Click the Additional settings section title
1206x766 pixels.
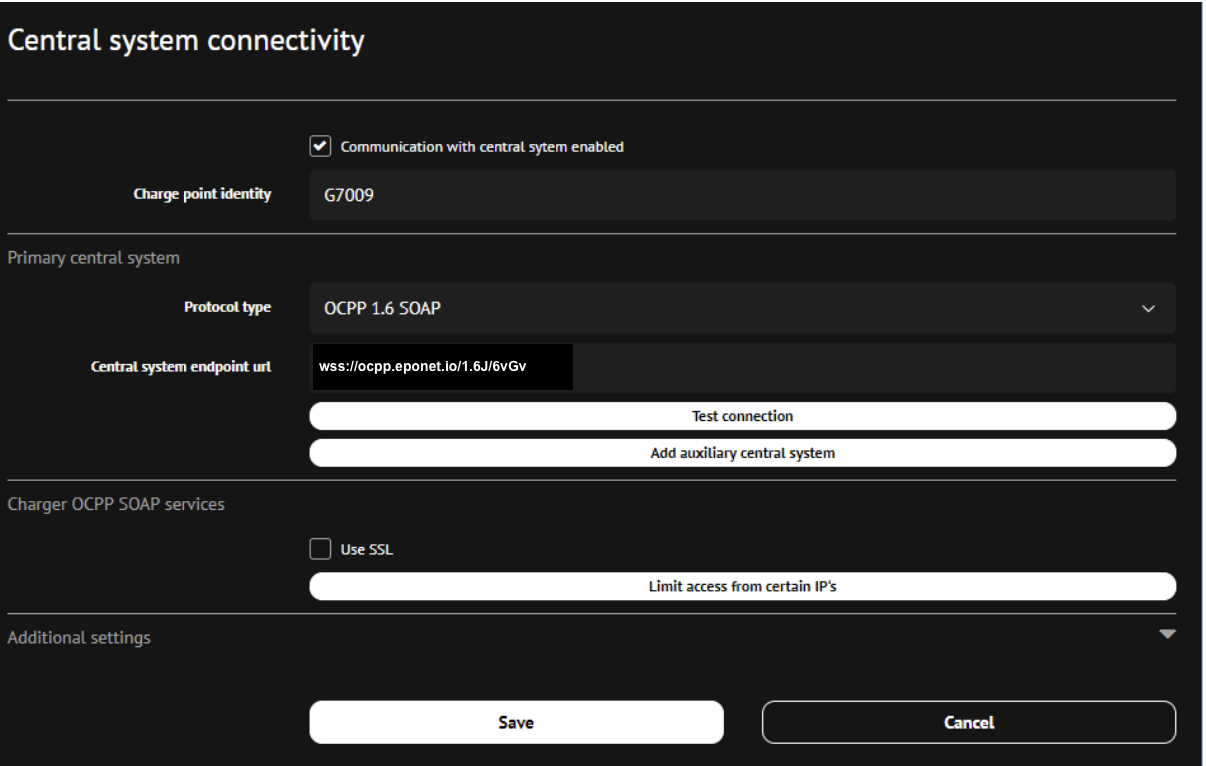pyautogui.click(x=79, y=637)
